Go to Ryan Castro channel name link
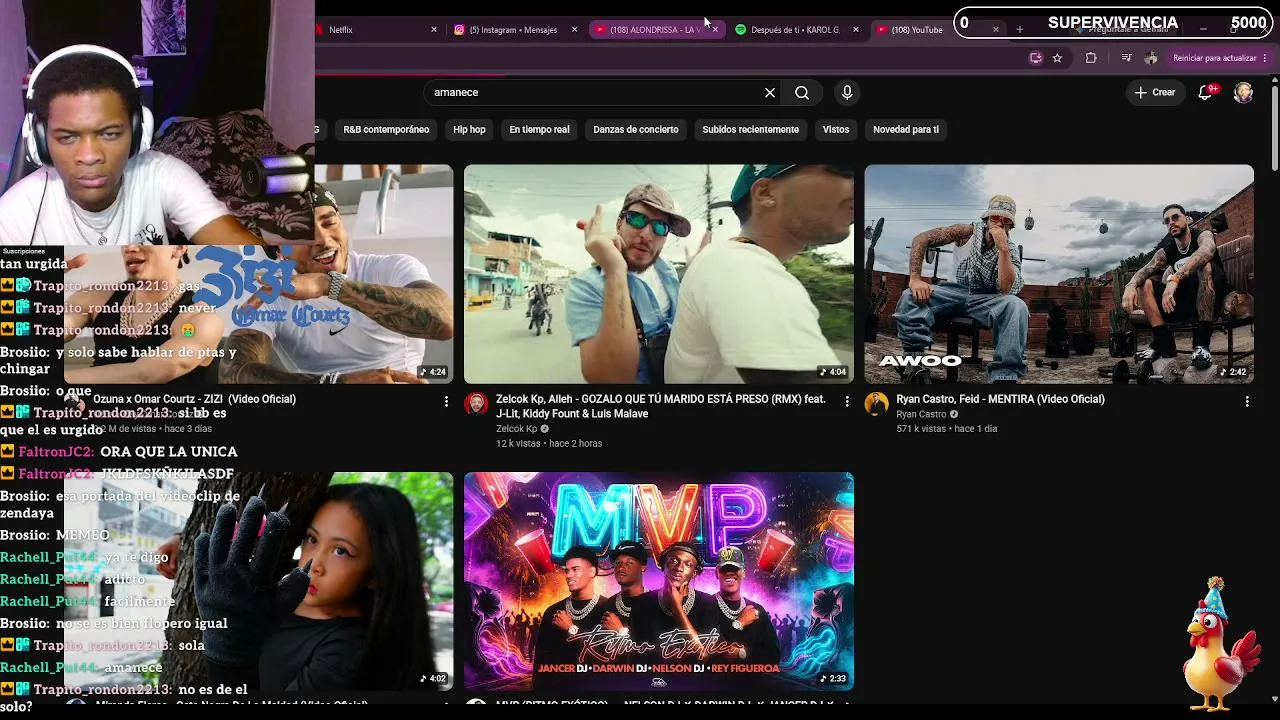The image size is (1280, 720). (921, 414)
